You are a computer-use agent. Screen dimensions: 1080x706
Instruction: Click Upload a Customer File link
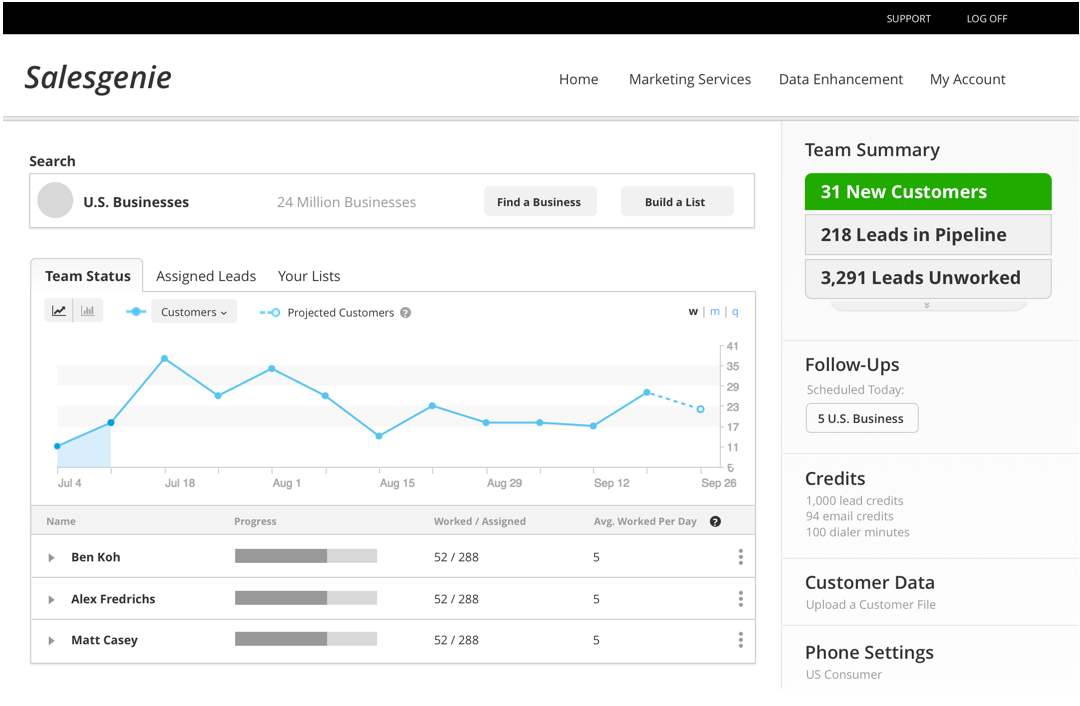pos(871,605)
